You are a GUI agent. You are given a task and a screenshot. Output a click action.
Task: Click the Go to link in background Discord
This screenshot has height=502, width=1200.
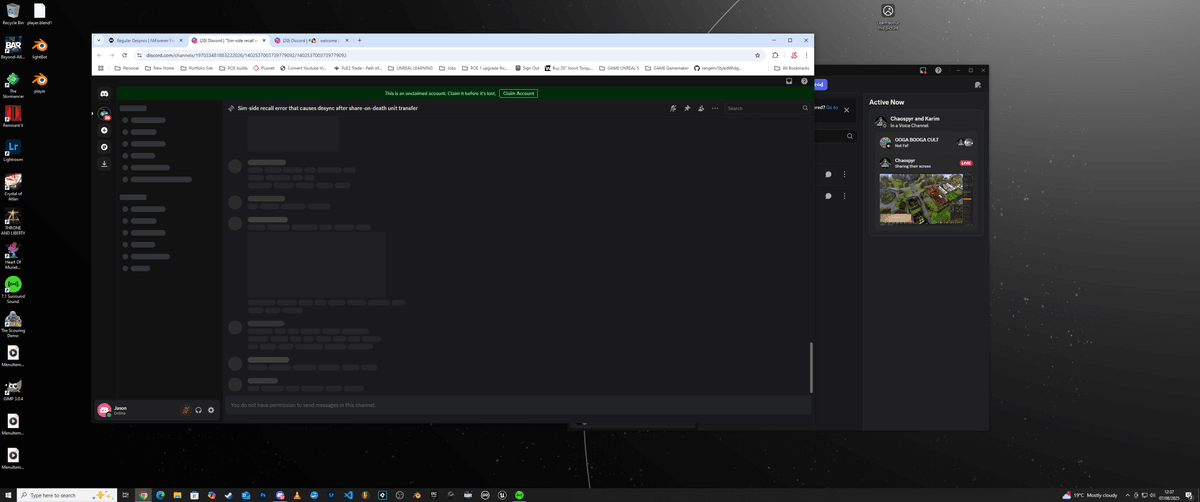(832, 106)
